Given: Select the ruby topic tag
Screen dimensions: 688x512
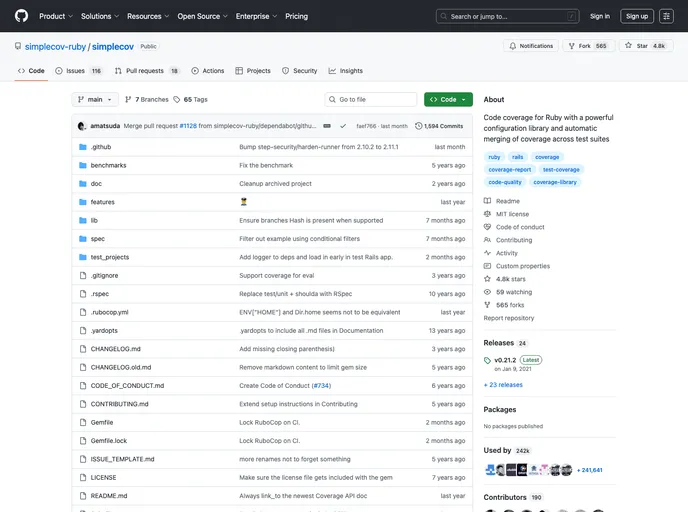Looking at the screenshot, I should click(x=494, y=157).
